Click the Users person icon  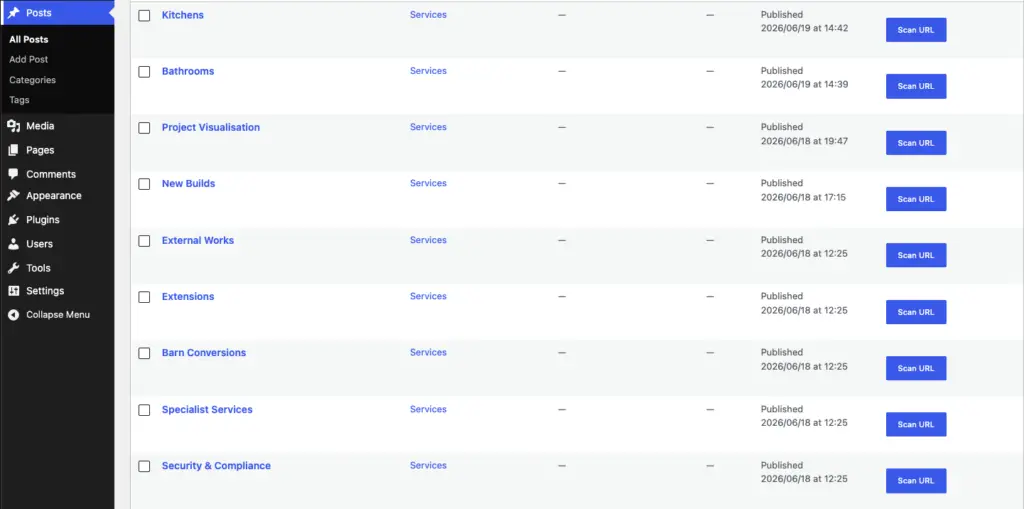tap(14, 244)
